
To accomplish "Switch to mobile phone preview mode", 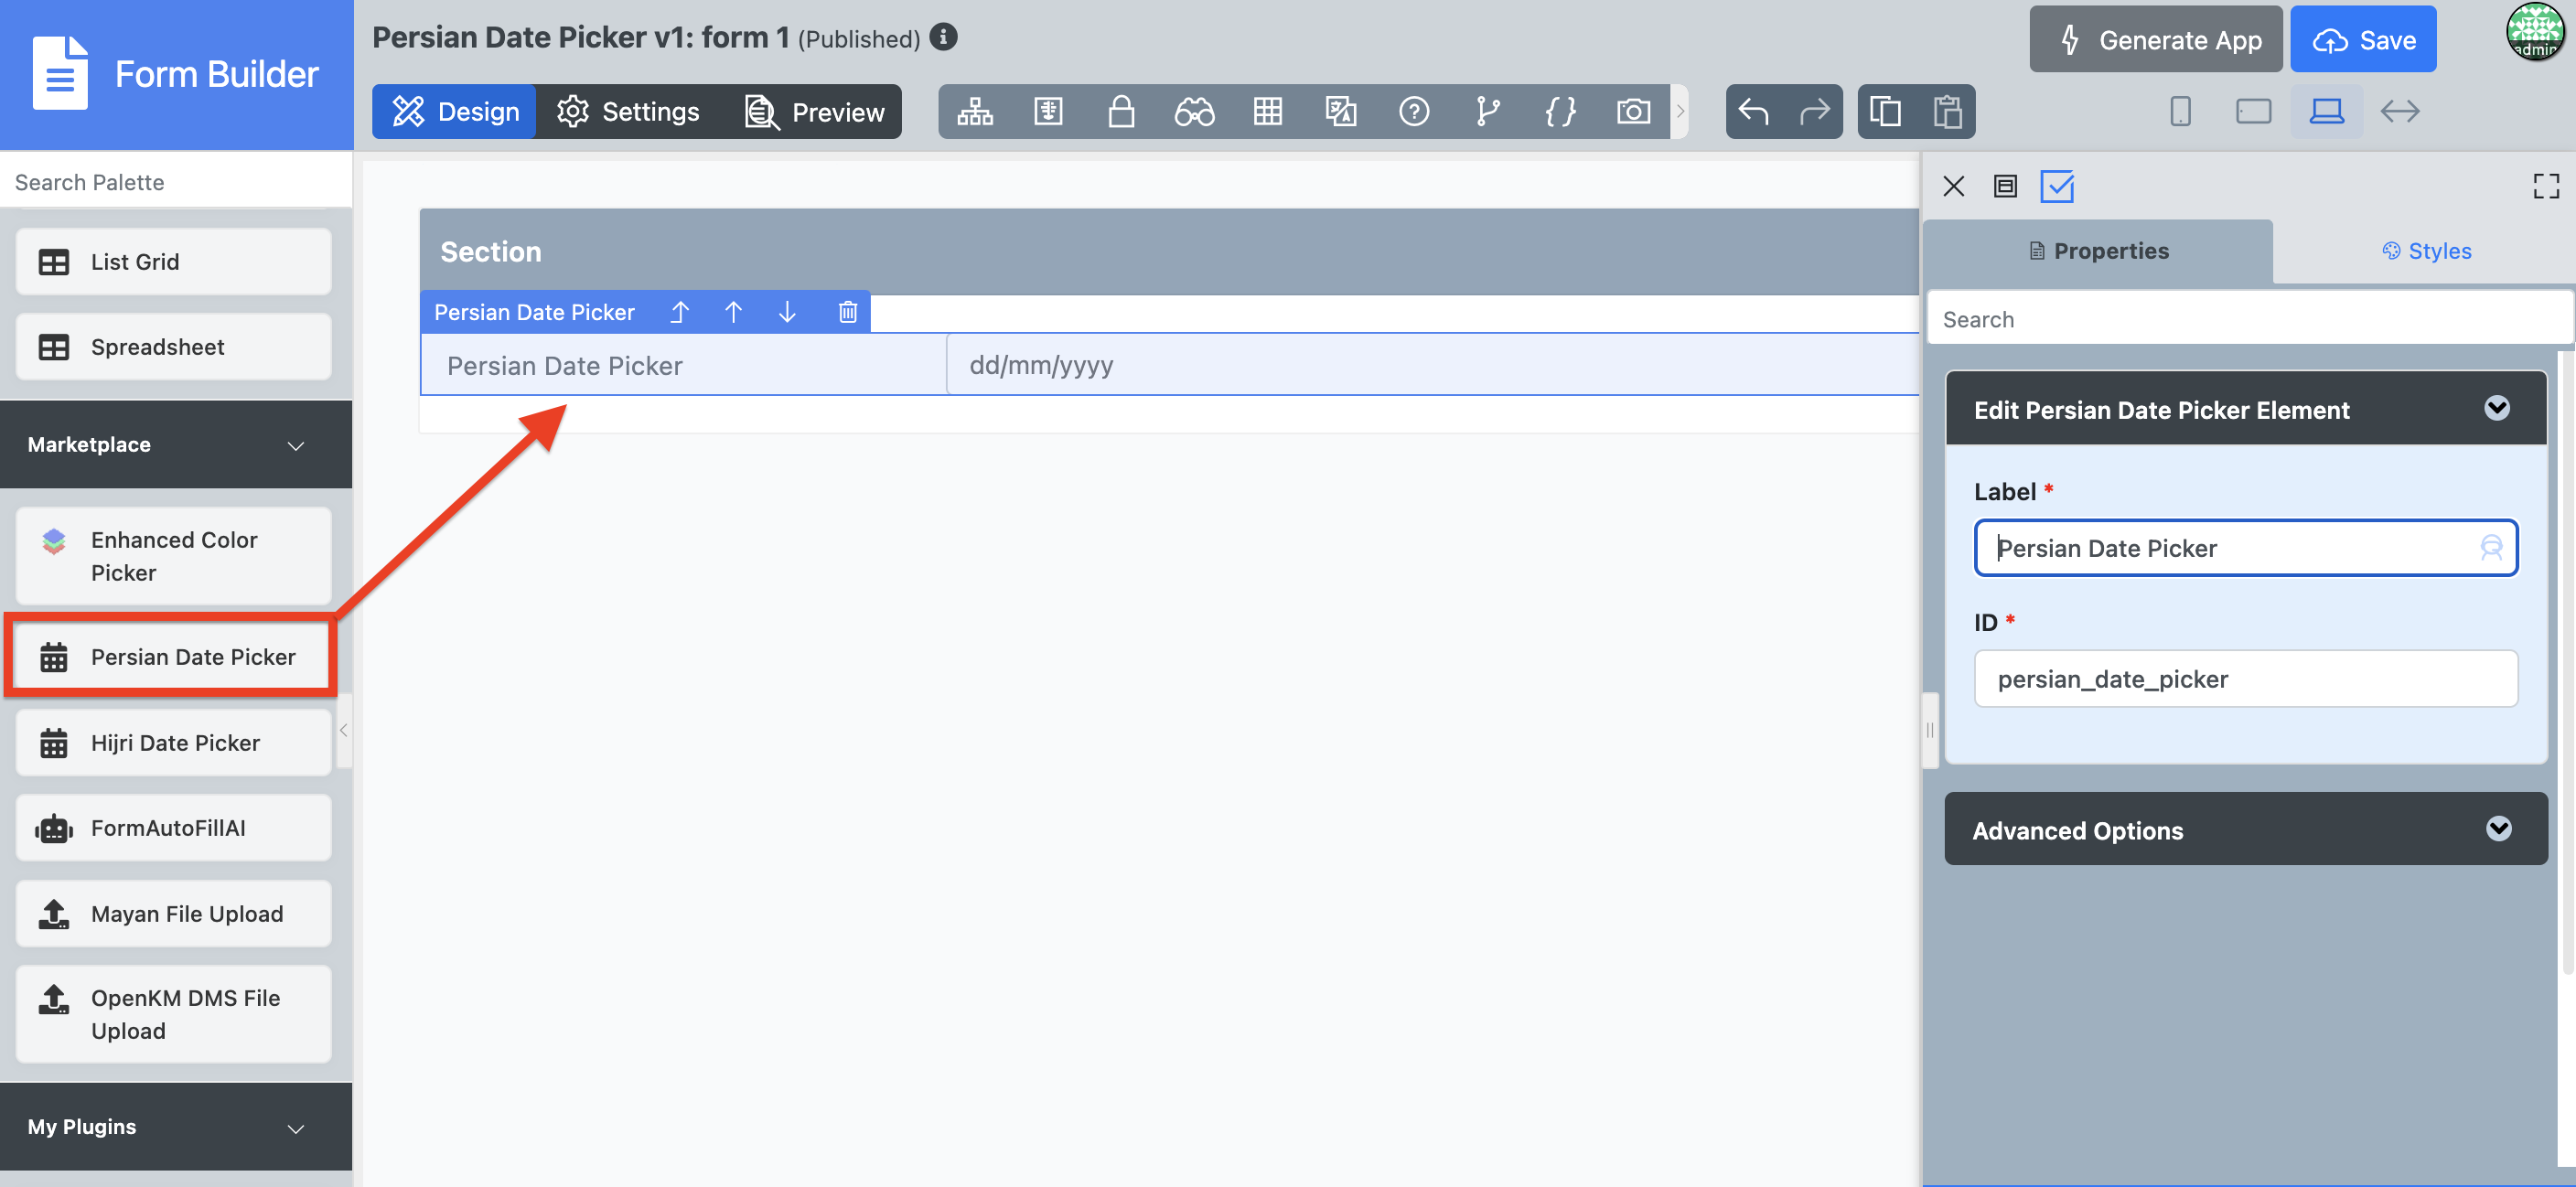I will coord(2180,111).
